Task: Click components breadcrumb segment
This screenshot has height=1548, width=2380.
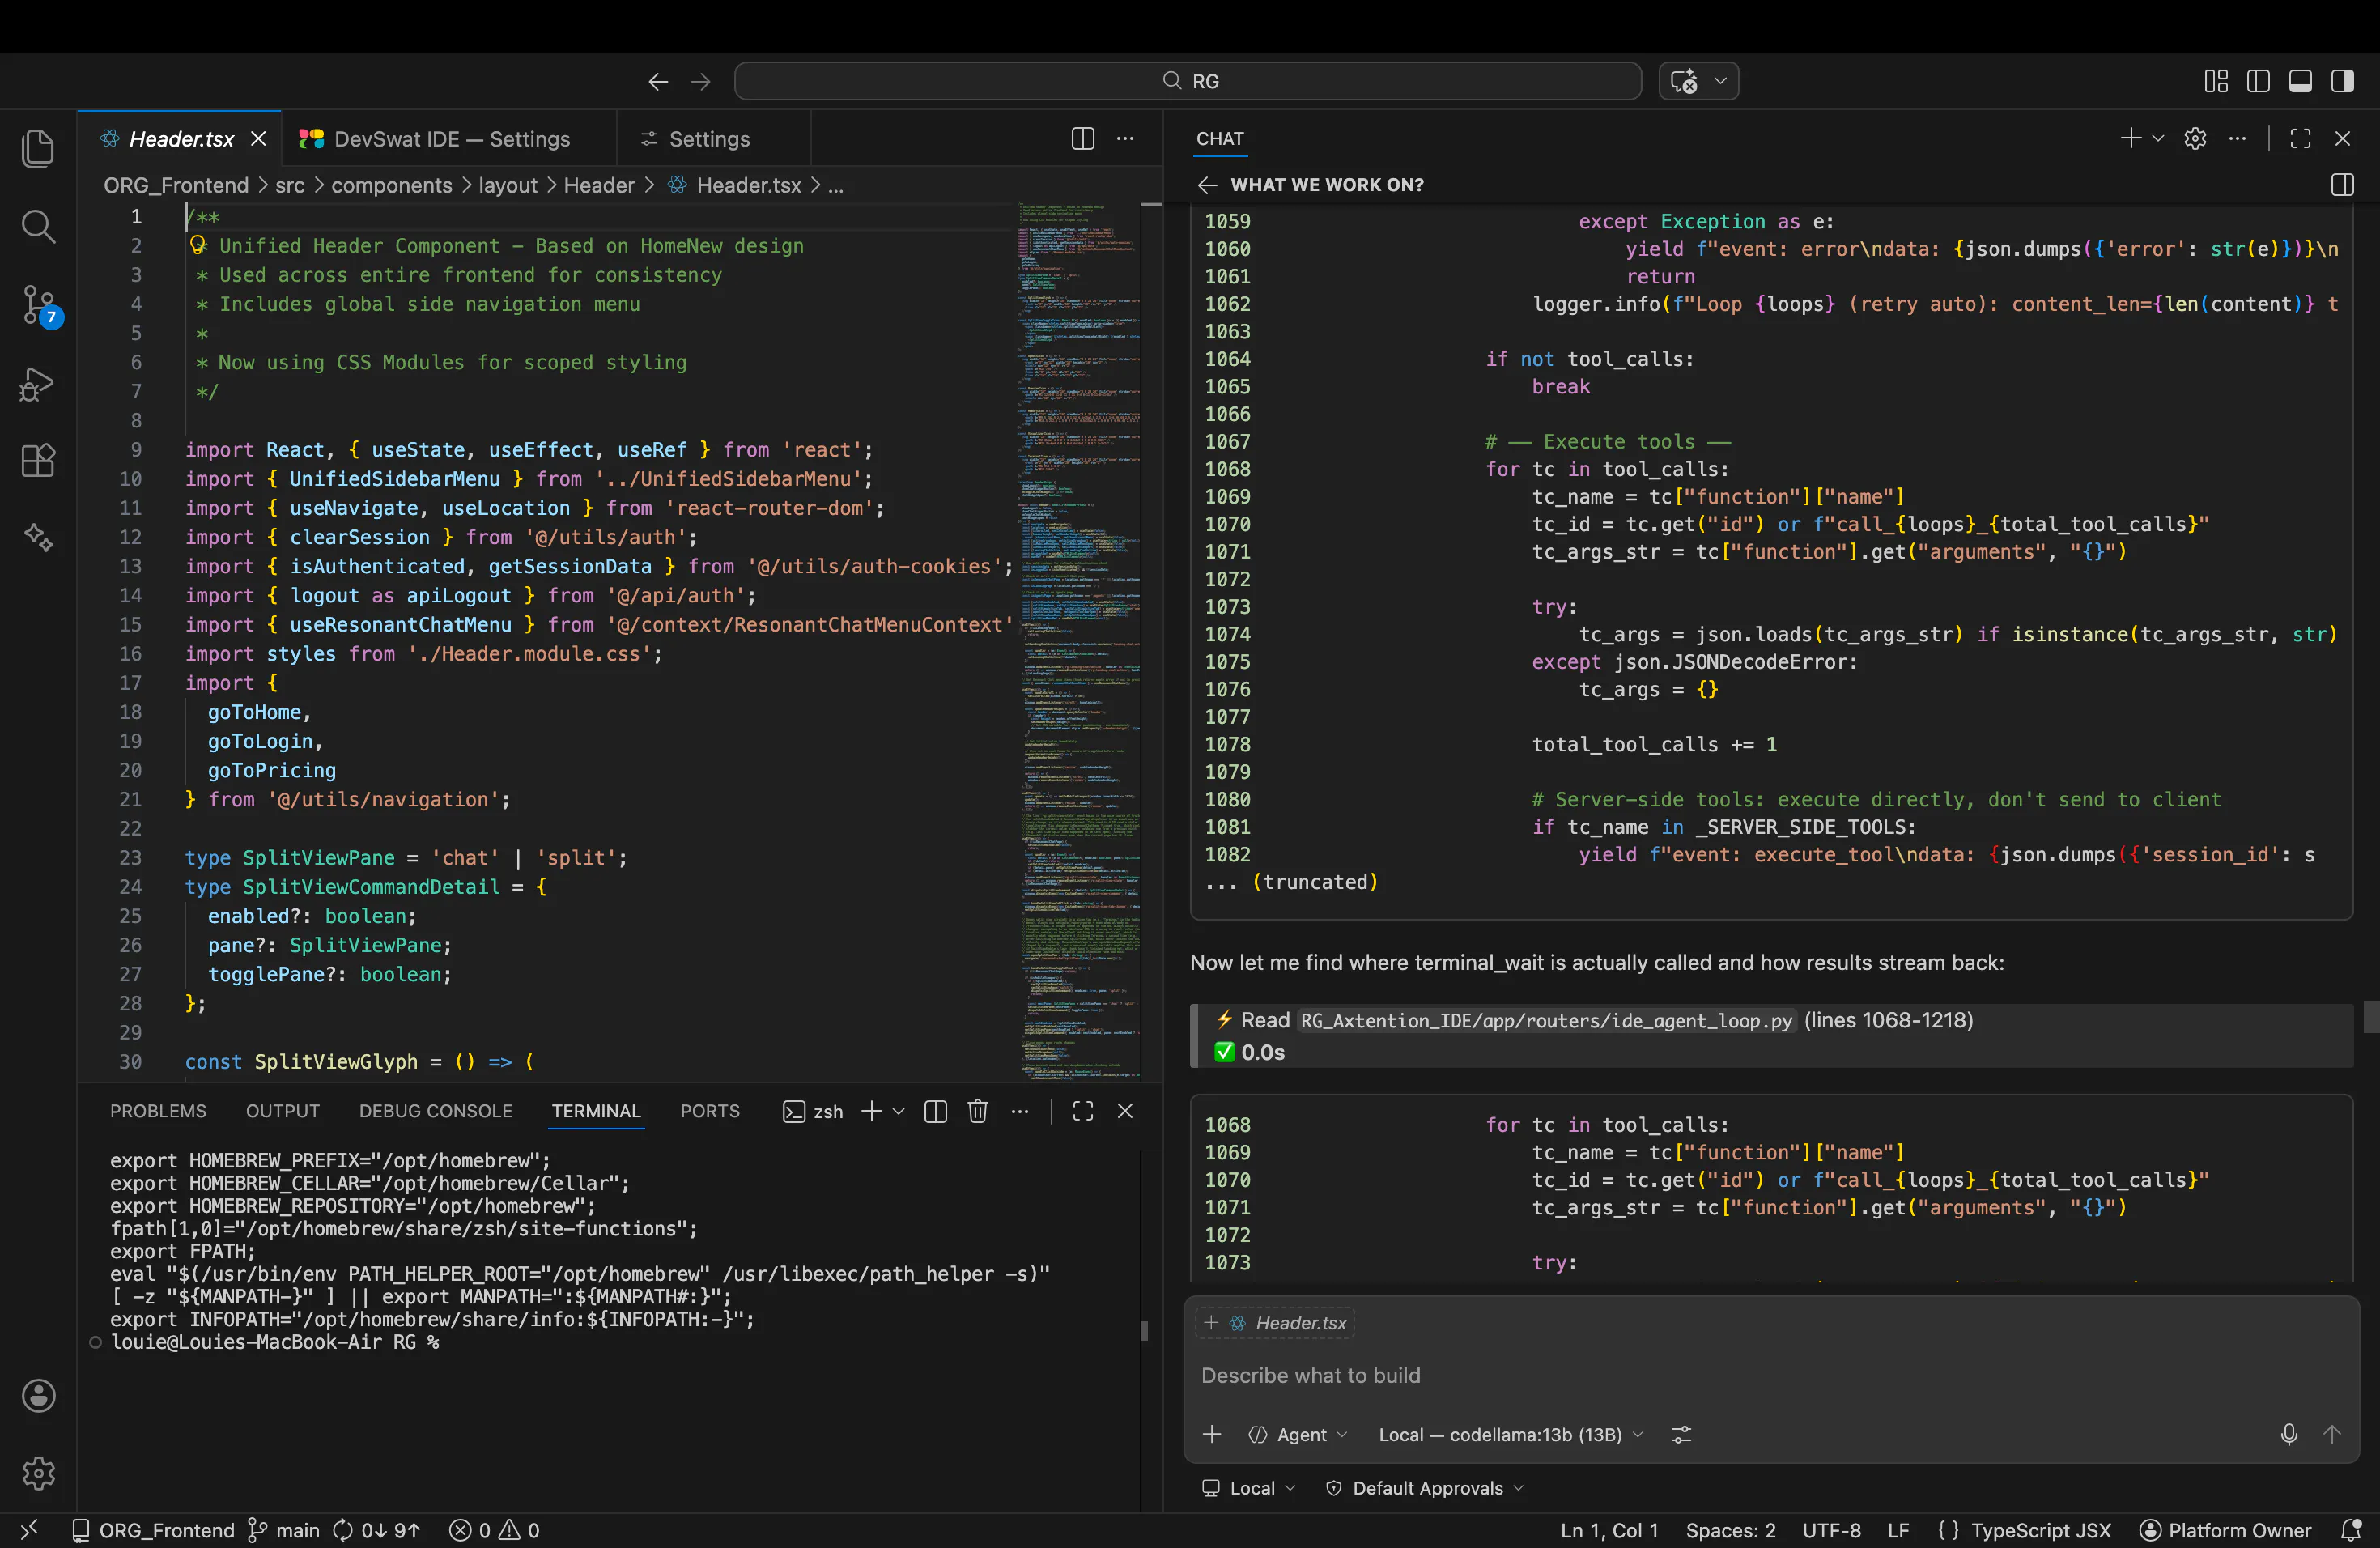Action: pyautogui.click(x=392, y=185)
